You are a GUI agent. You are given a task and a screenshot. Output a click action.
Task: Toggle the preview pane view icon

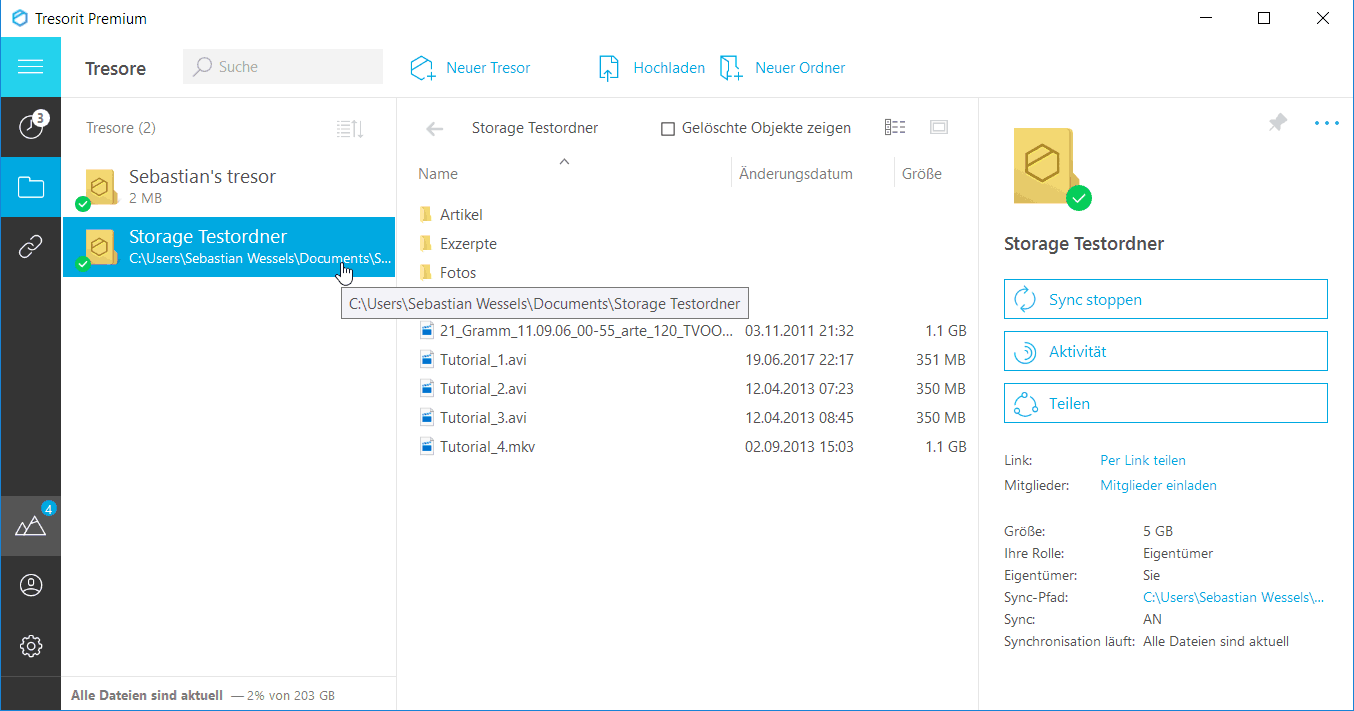tap(938, 127)
